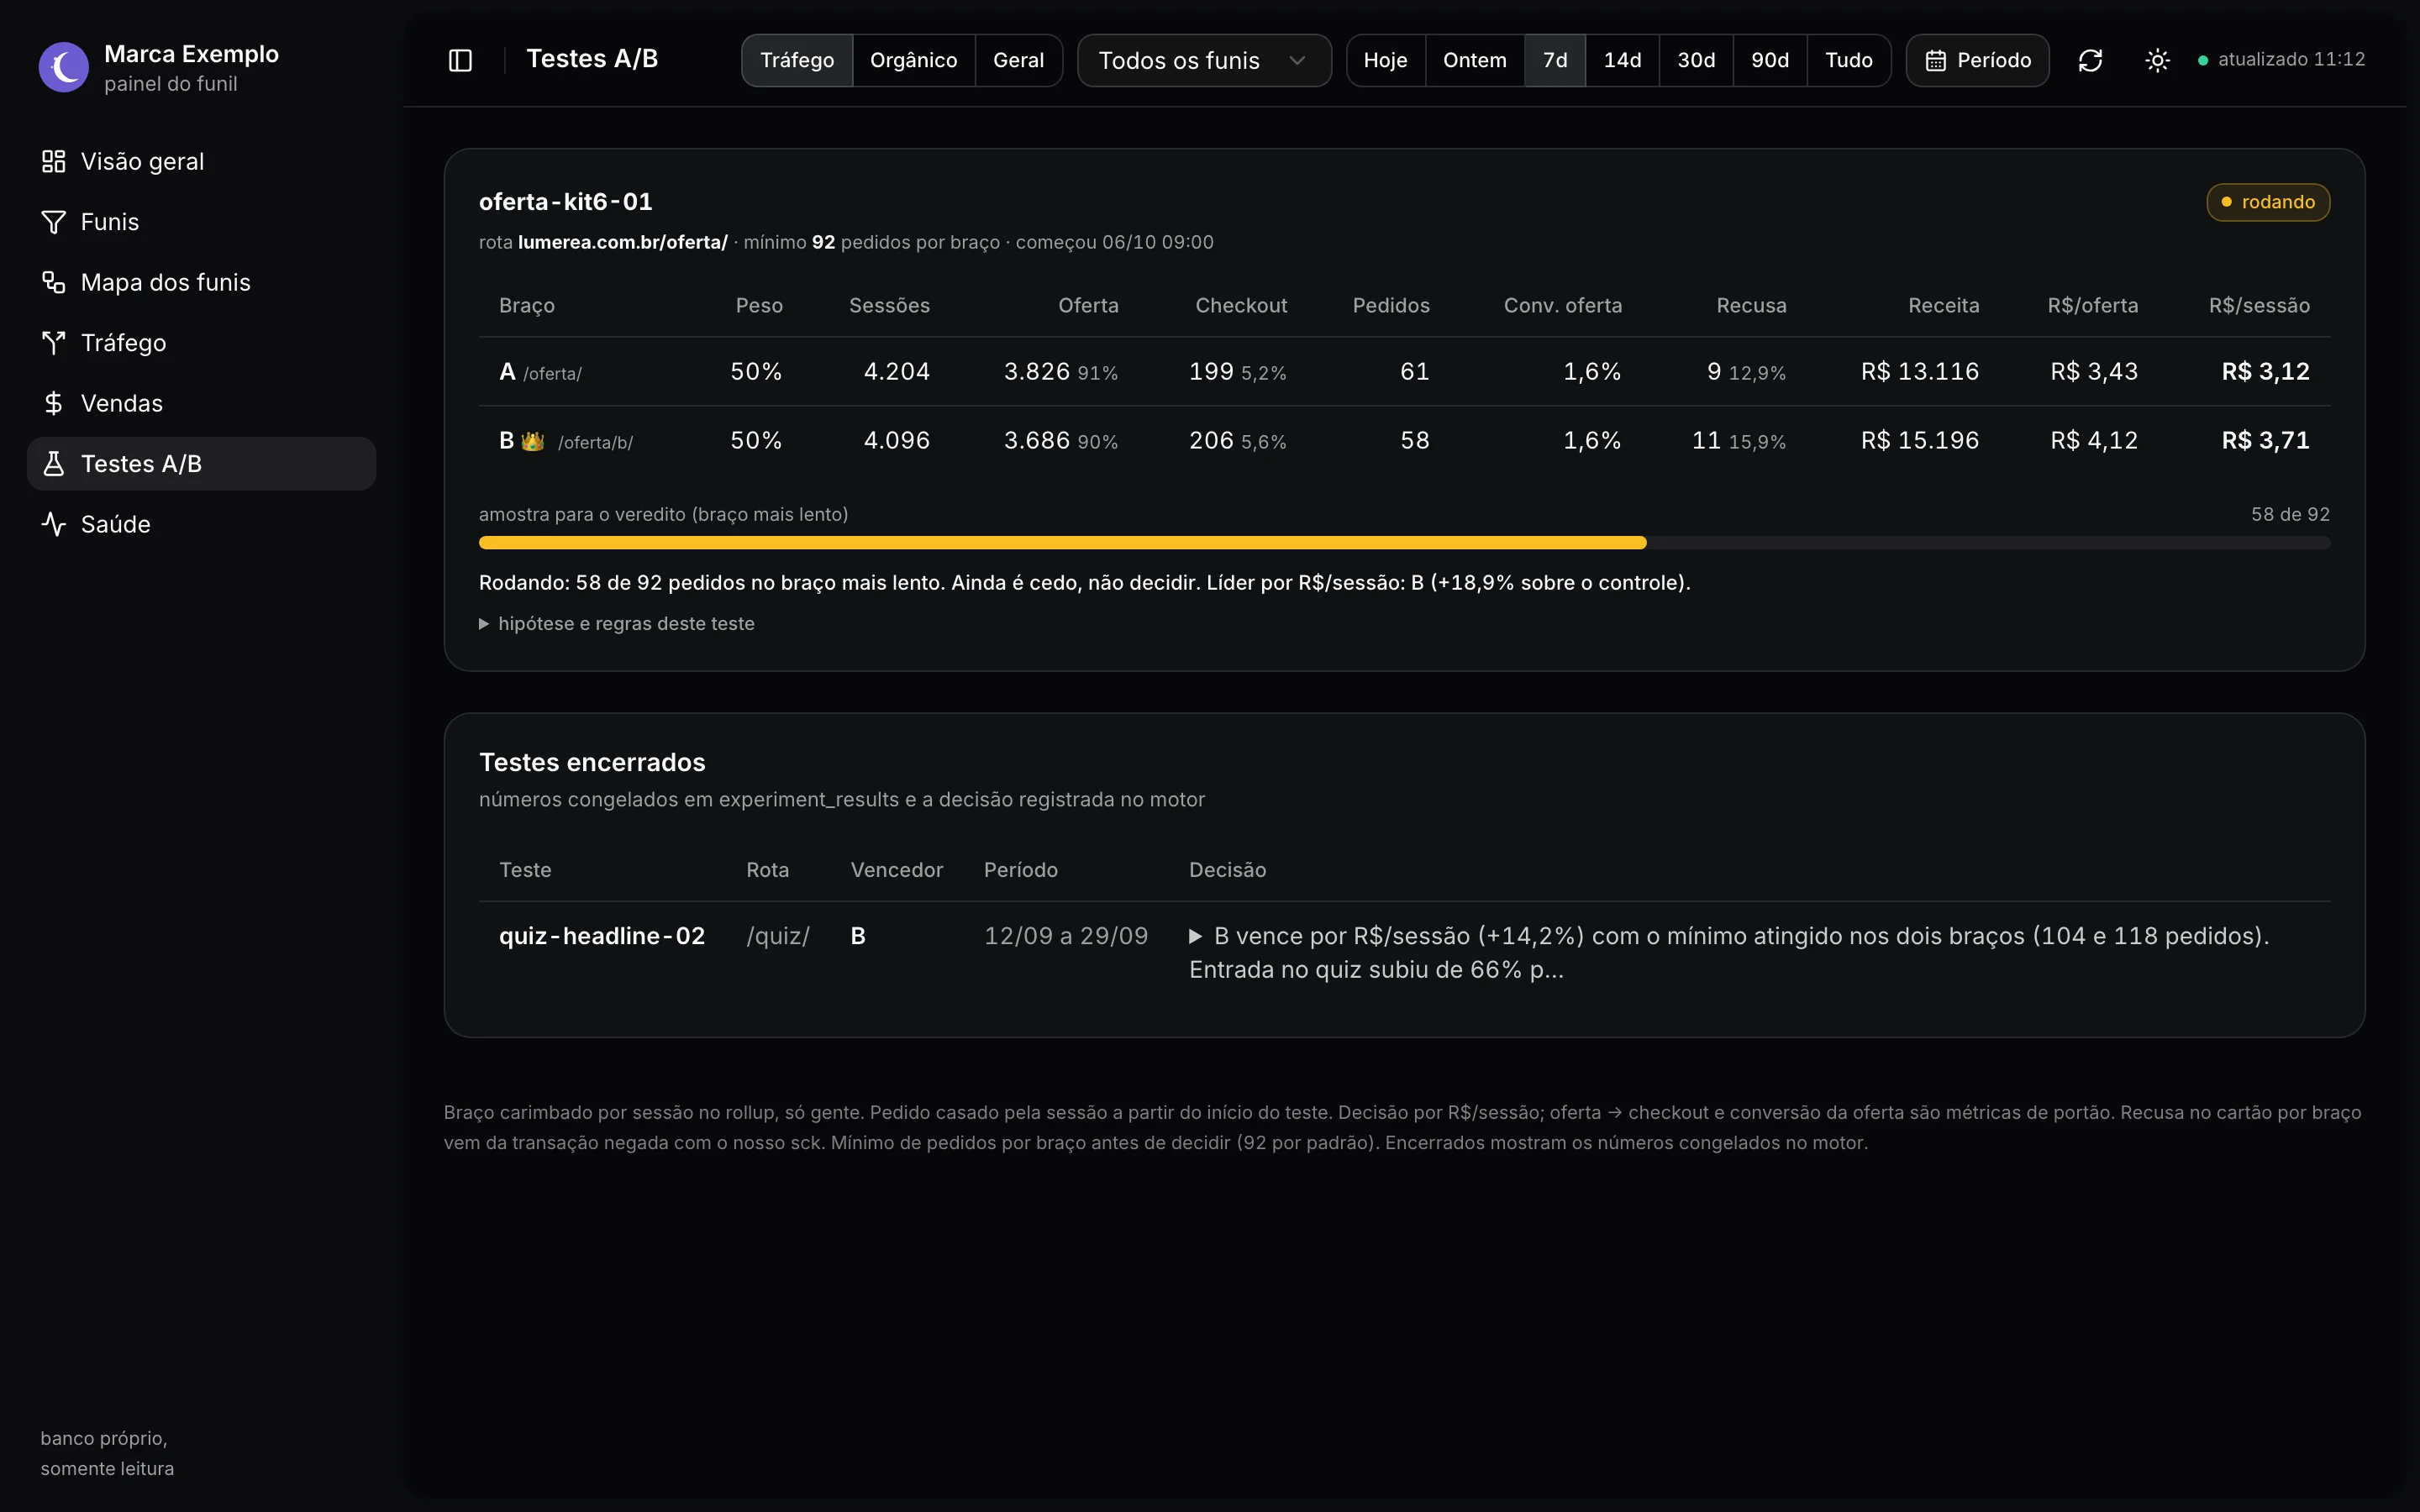Open the Todos os funis dropdown

[1204, 60]
